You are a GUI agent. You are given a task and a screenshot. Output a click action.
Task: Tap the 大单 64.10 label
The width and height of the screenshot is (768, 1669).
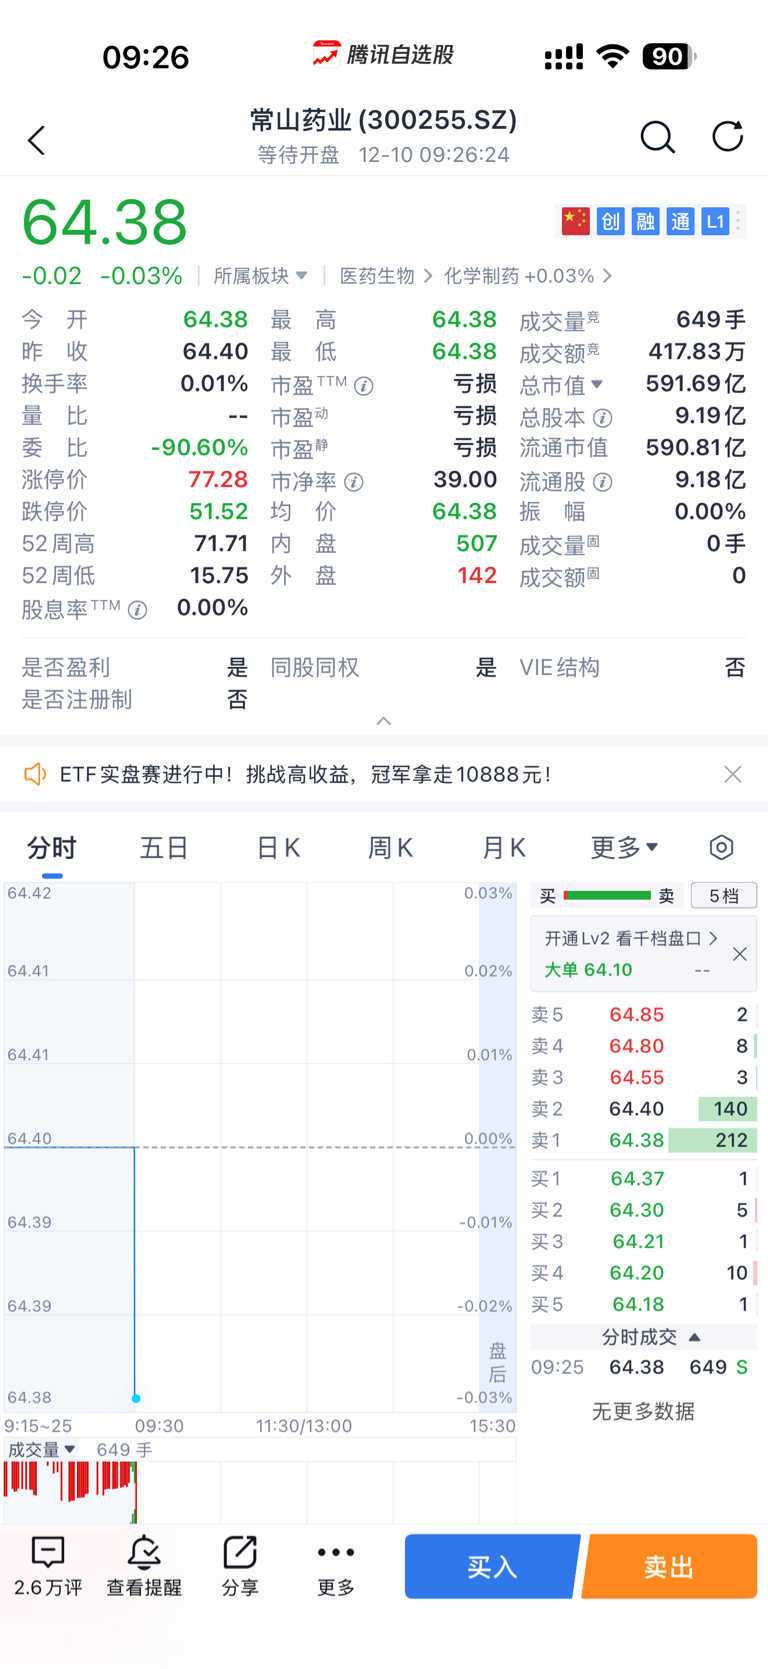pyautogui.click(x=588, y=970)
